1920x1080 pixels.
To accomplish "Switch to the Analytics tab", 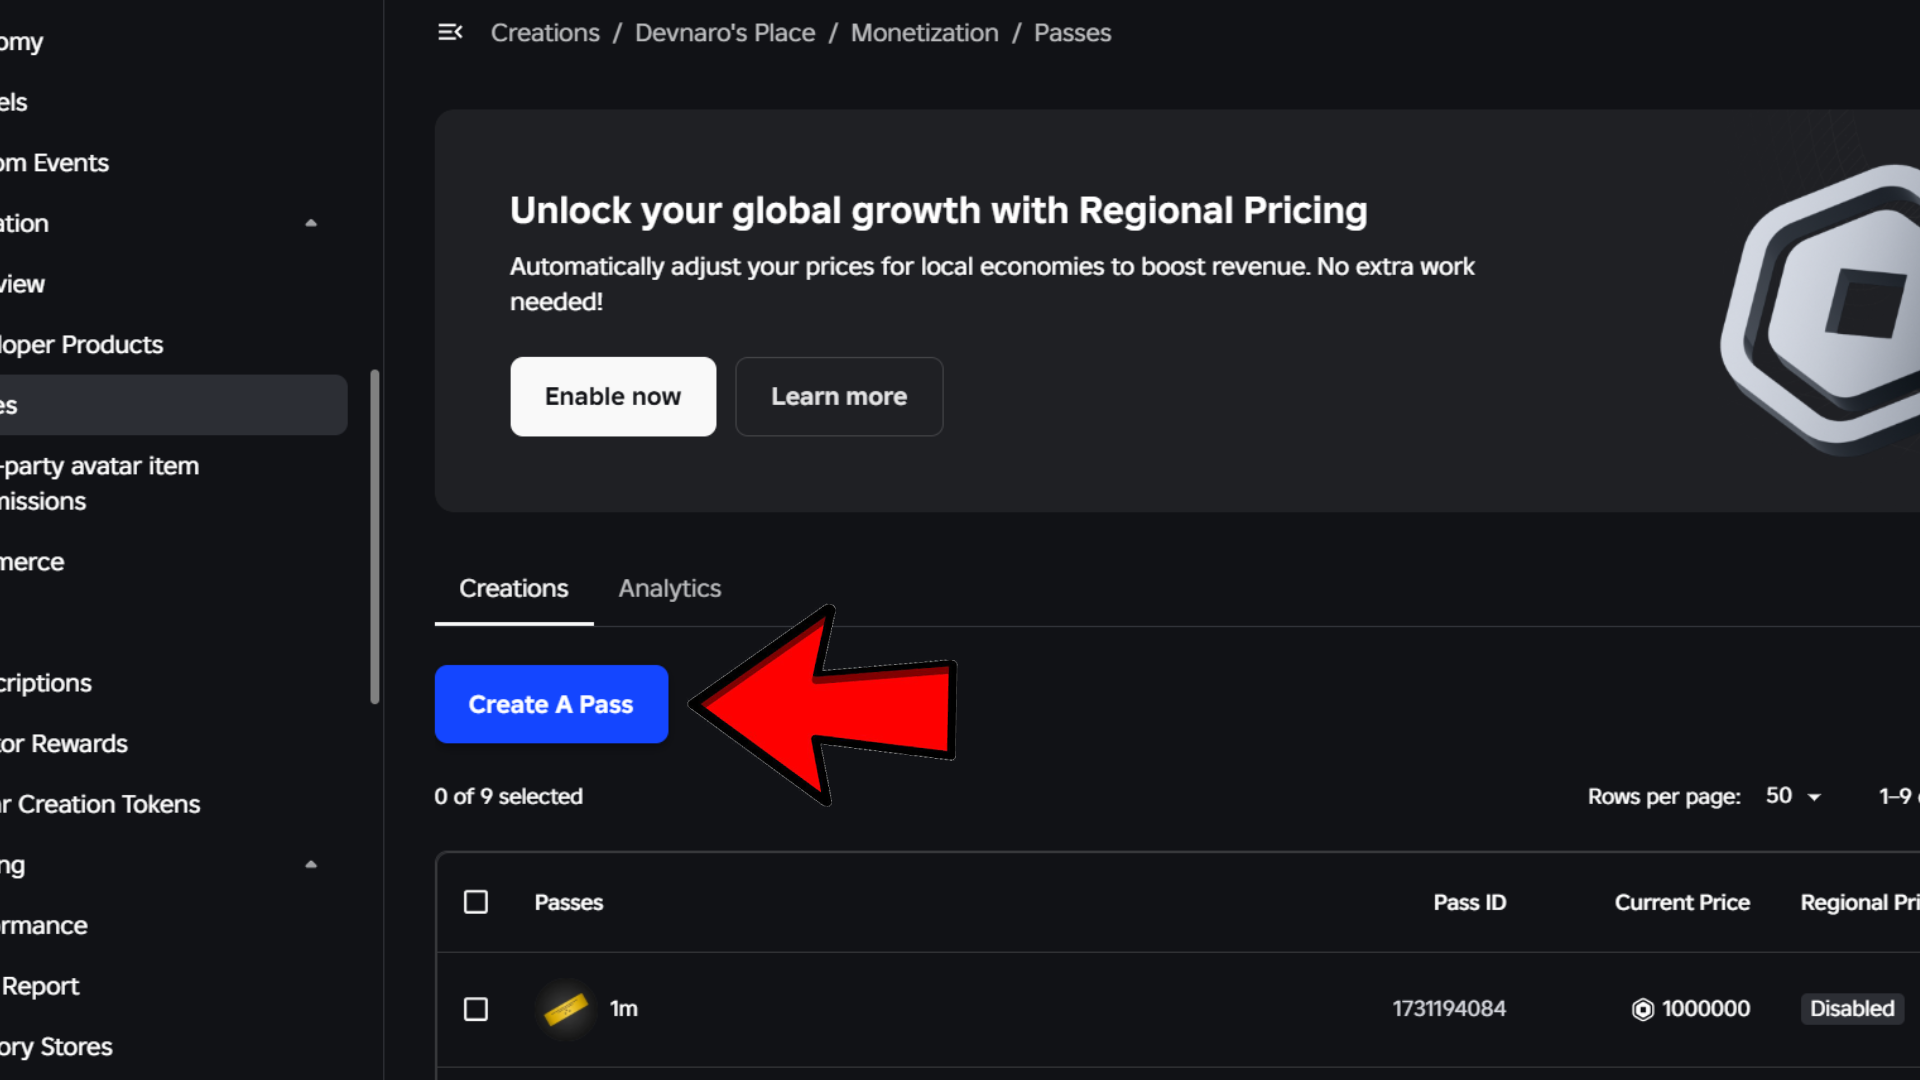I will click(x=669, y=588).
